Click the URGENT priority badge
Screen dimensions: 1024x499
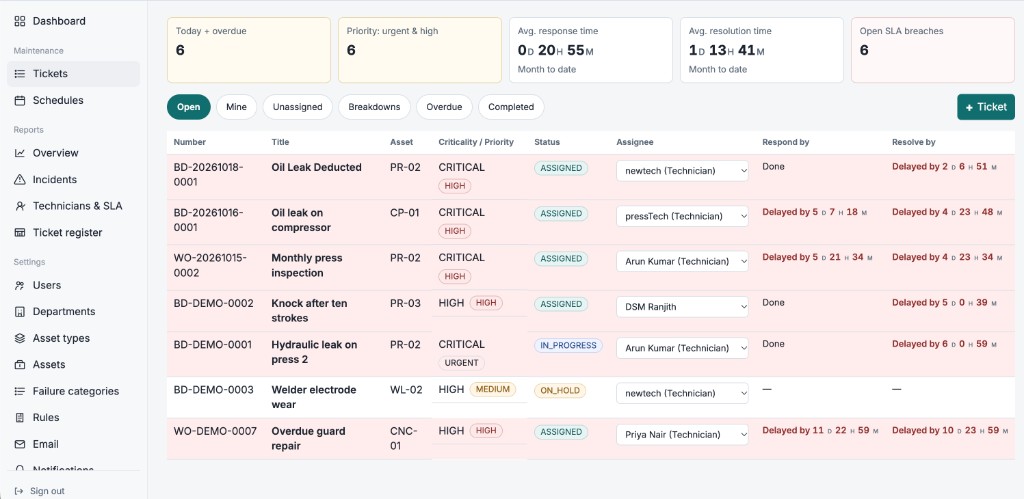pyautogui.click(x=462, y=363)
